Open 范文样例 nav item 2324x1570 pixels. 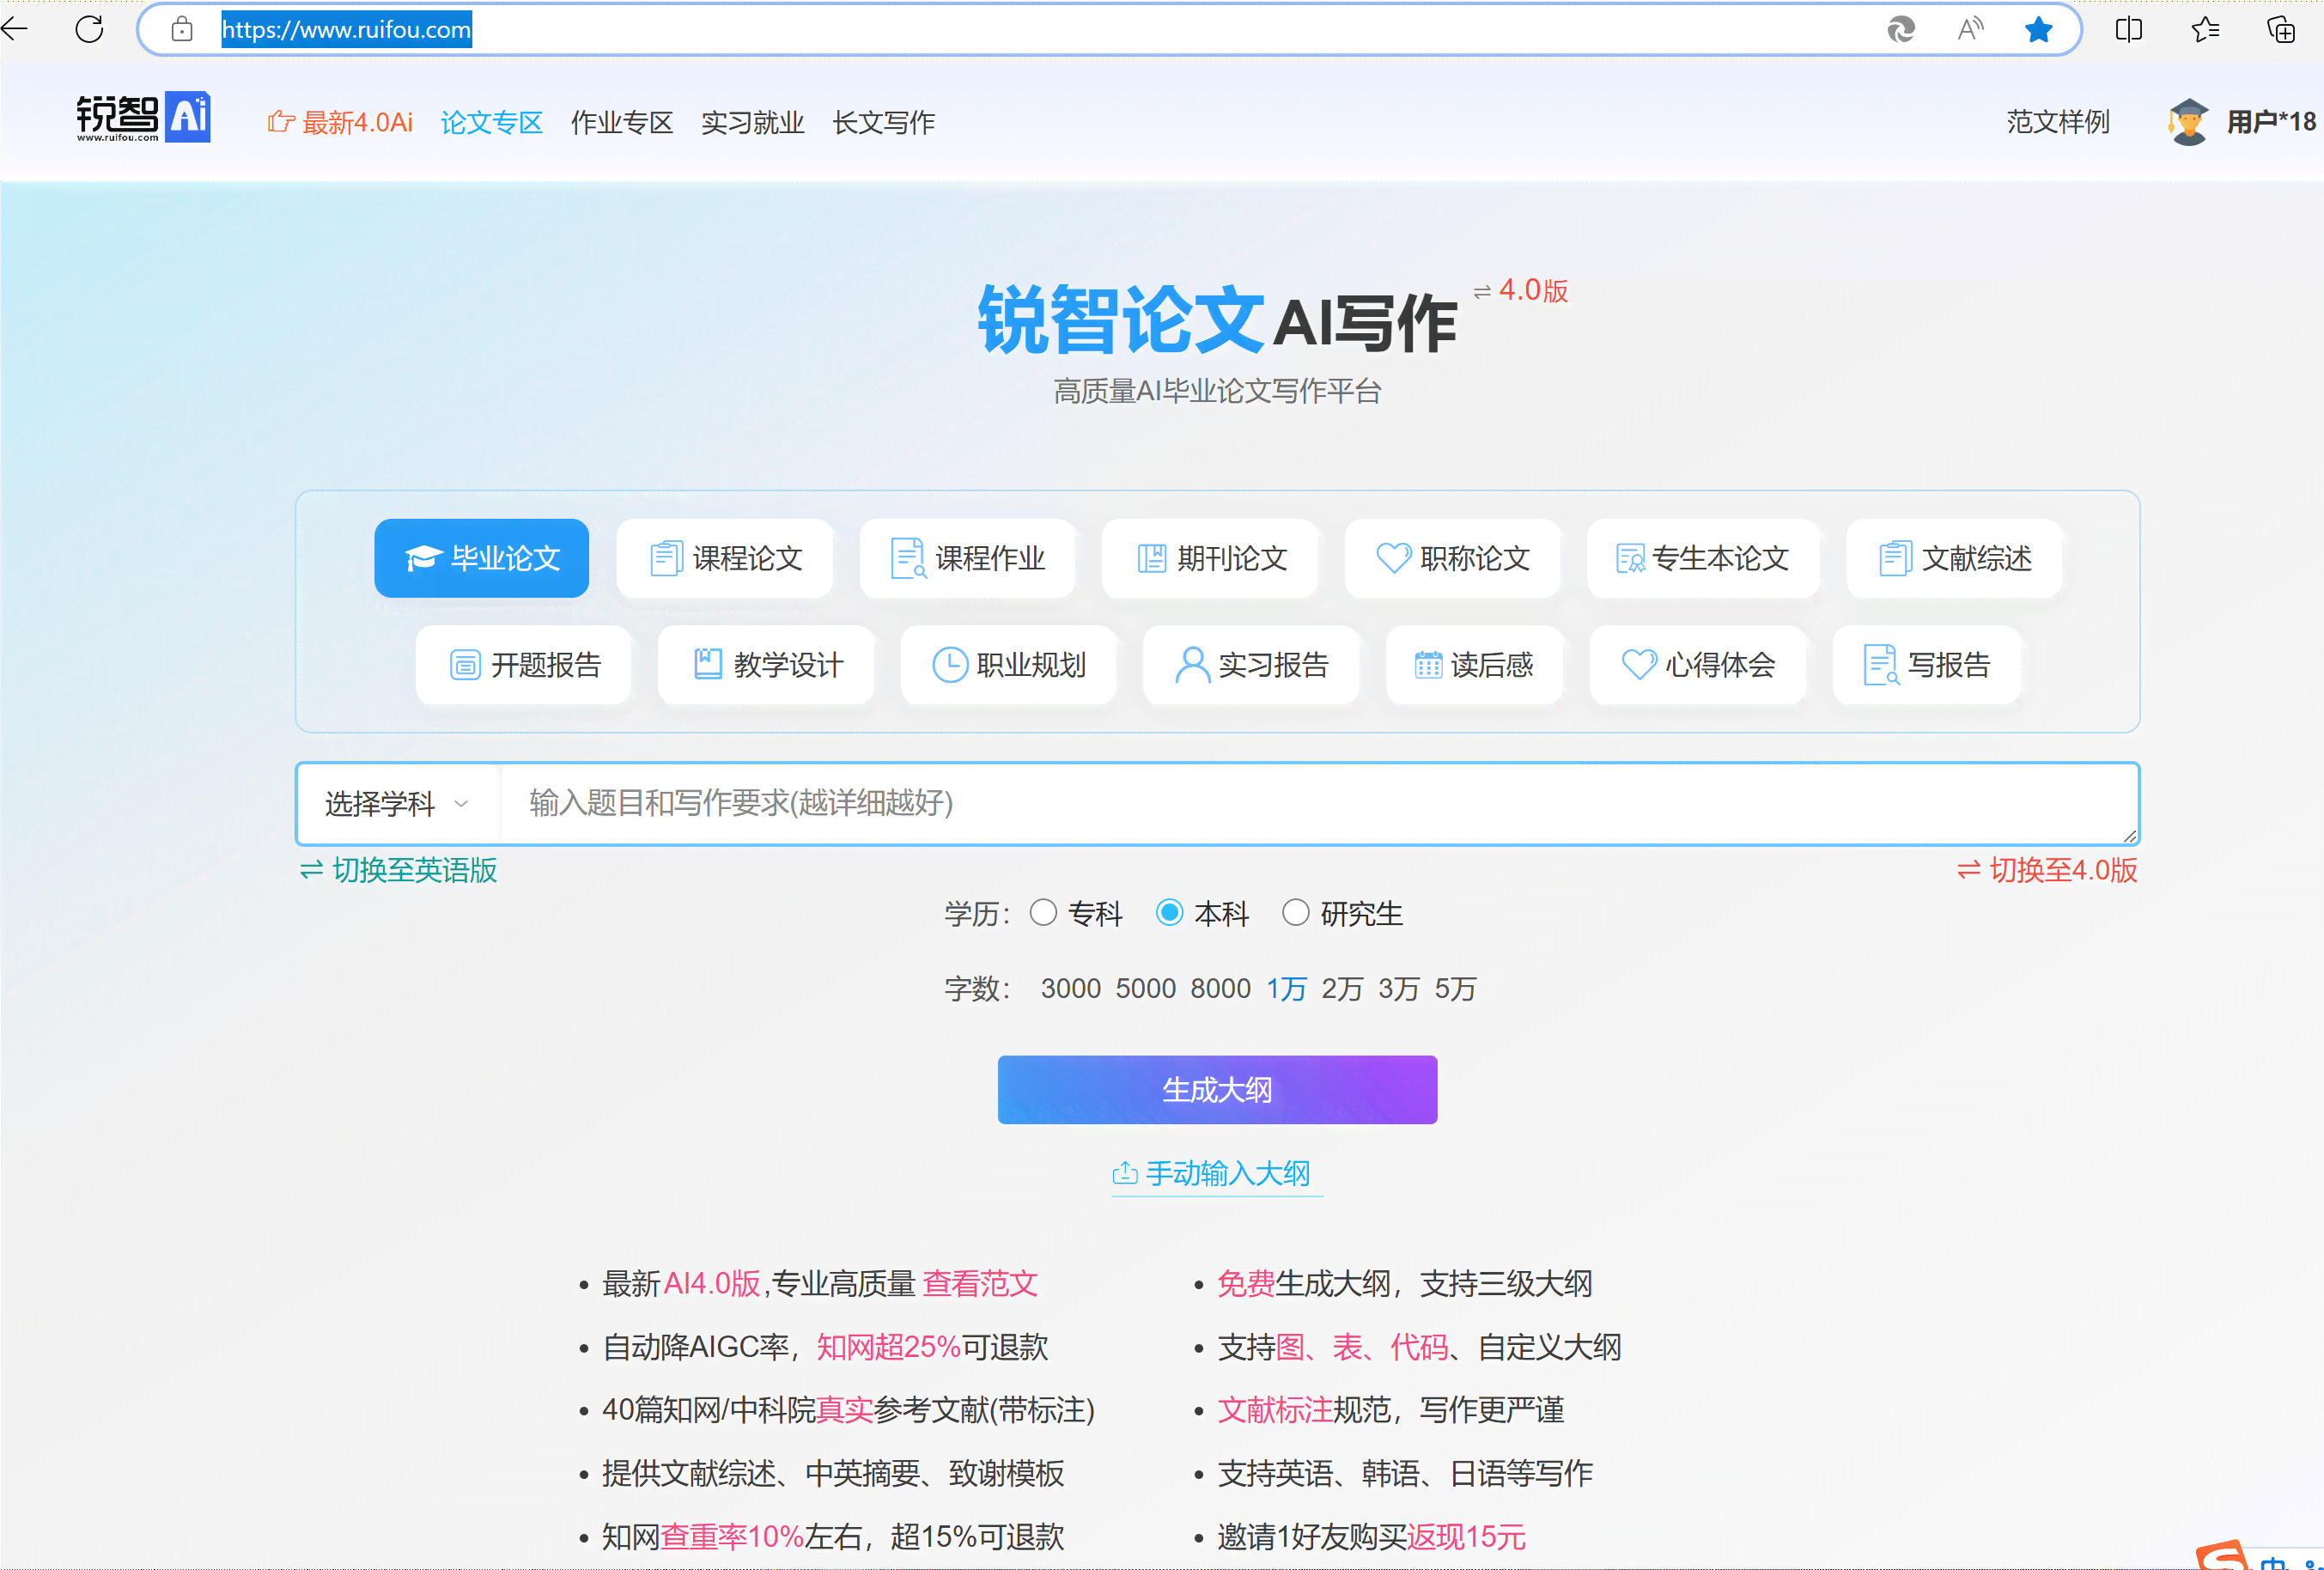point(2058,122)
